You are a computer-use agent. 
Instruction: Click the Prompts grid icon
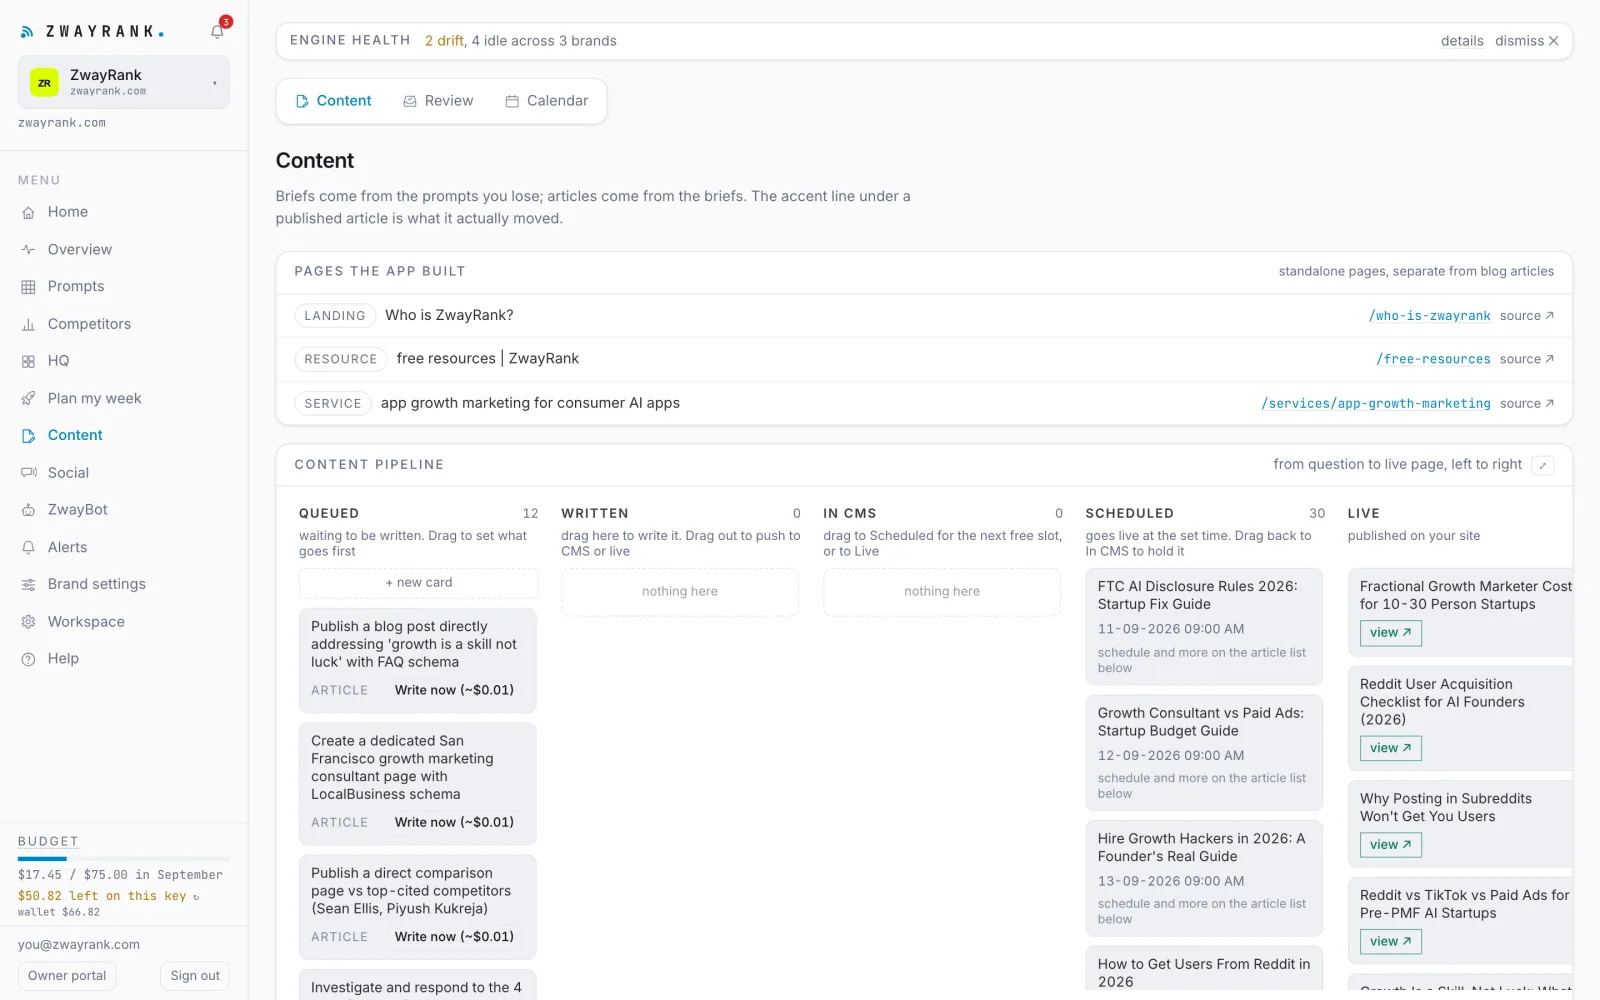coord(28,287)
